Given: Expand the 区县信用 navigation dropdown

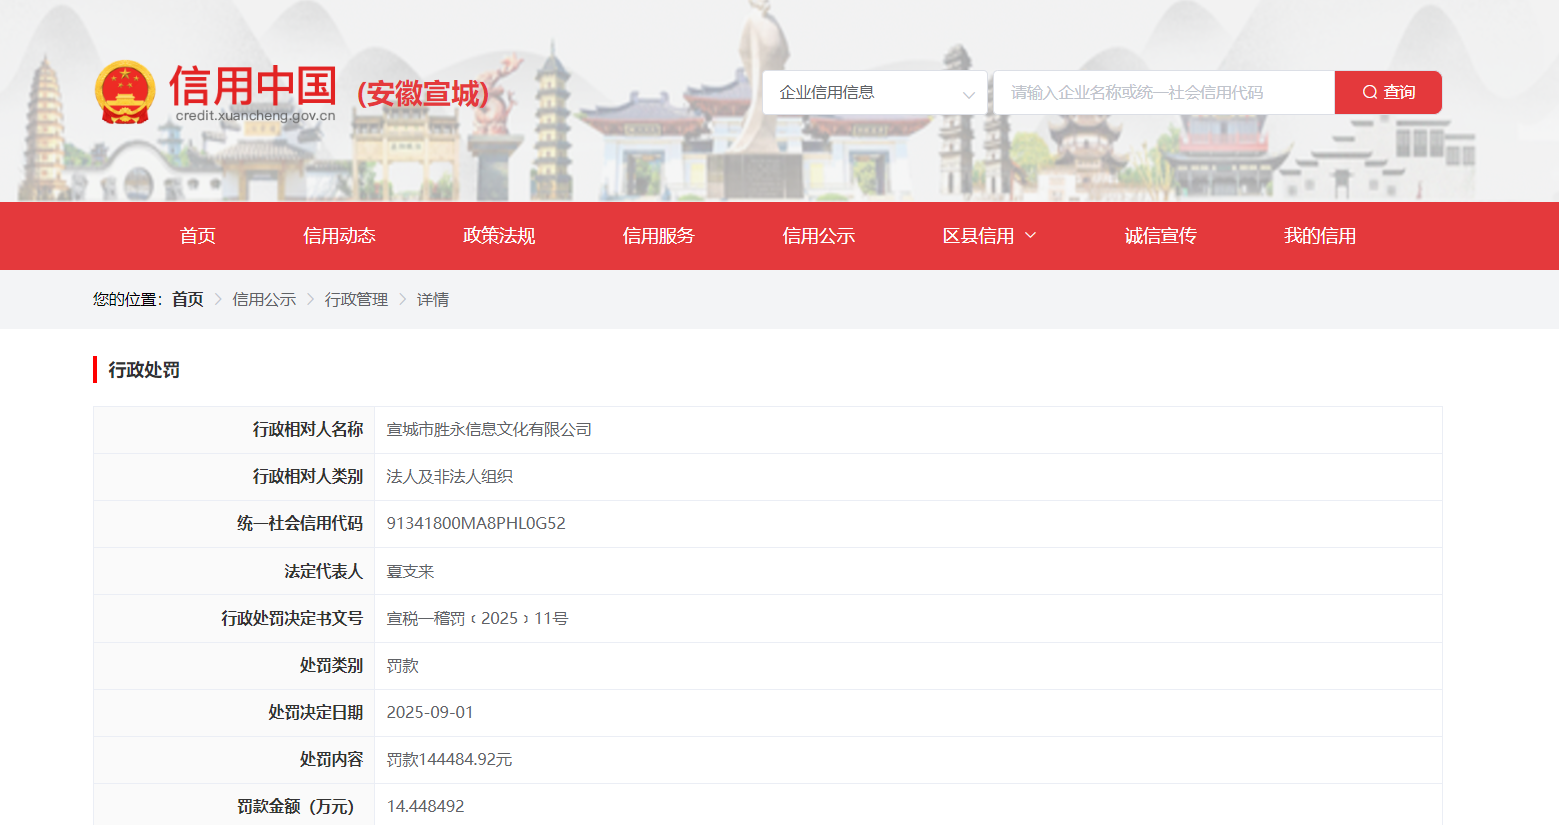Looking at the screenshot, I should click(x=989, y=236).
